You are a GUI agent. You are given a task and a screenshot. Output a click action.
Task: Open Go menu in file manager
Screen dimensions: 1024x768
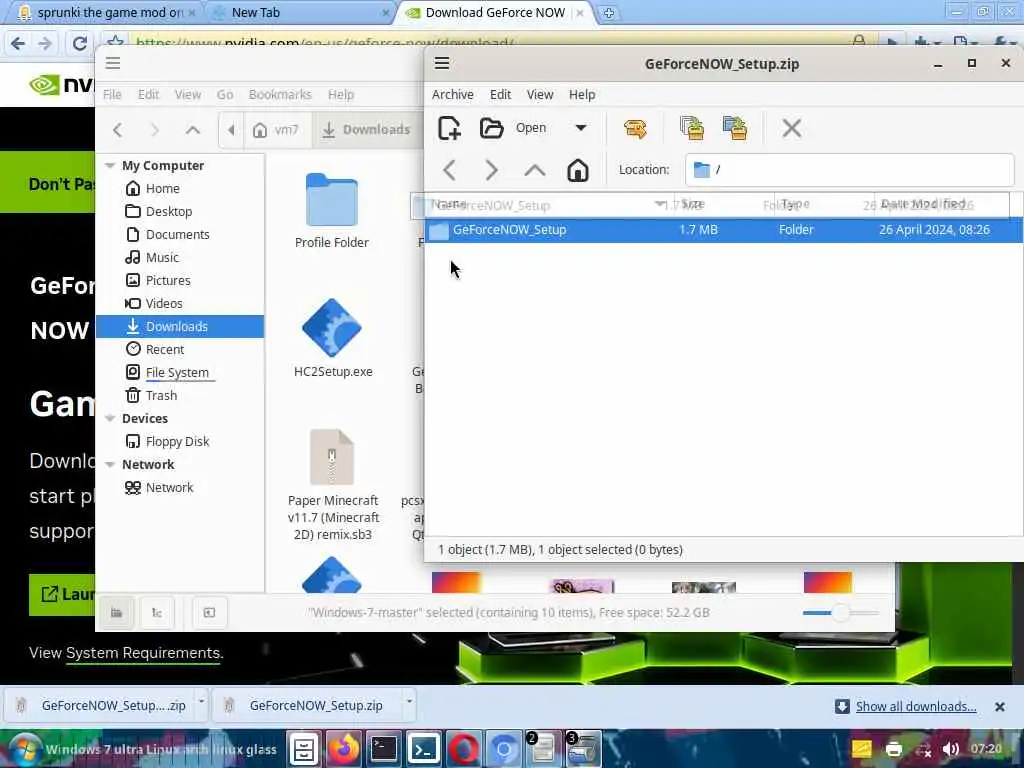click(x=225, y=95)
